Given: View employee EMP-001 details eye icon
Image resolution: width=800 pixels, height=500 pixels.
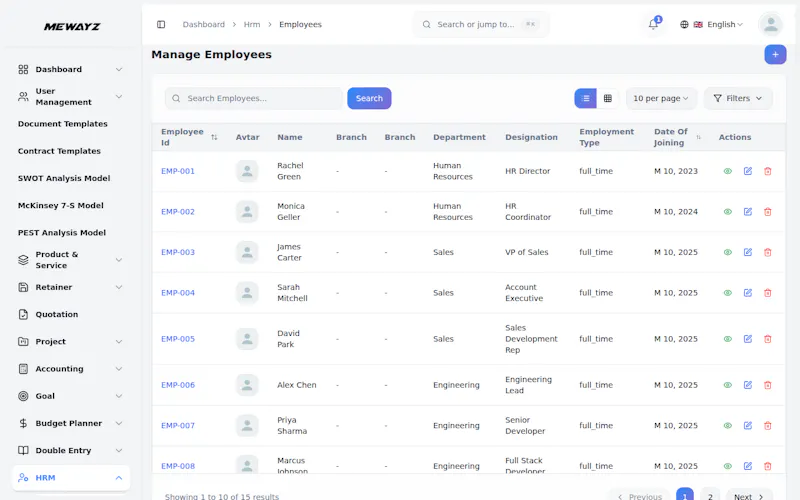Looking at the screenshot, I should (728, 171).
